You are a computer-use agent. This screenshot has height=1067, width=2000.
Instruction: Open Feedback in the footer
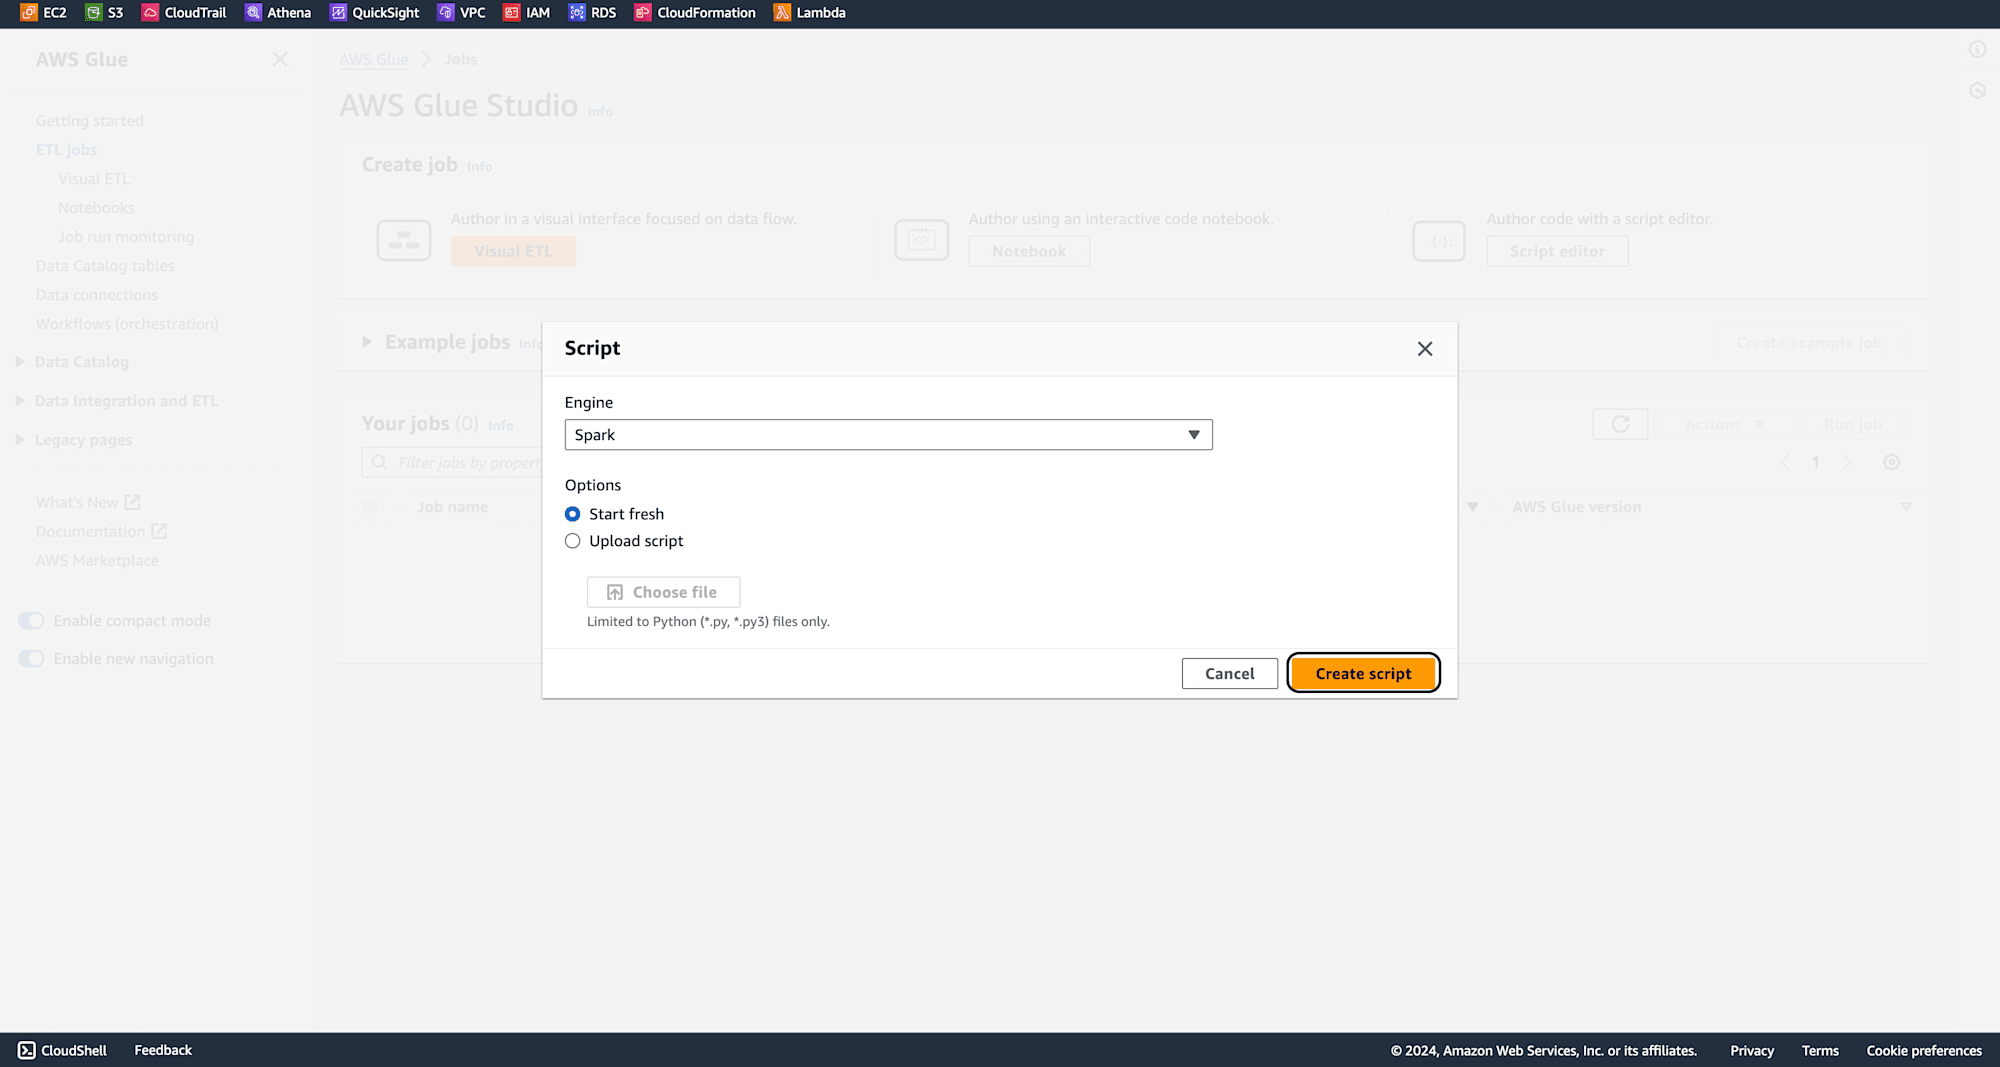[x=163, y=1050]
